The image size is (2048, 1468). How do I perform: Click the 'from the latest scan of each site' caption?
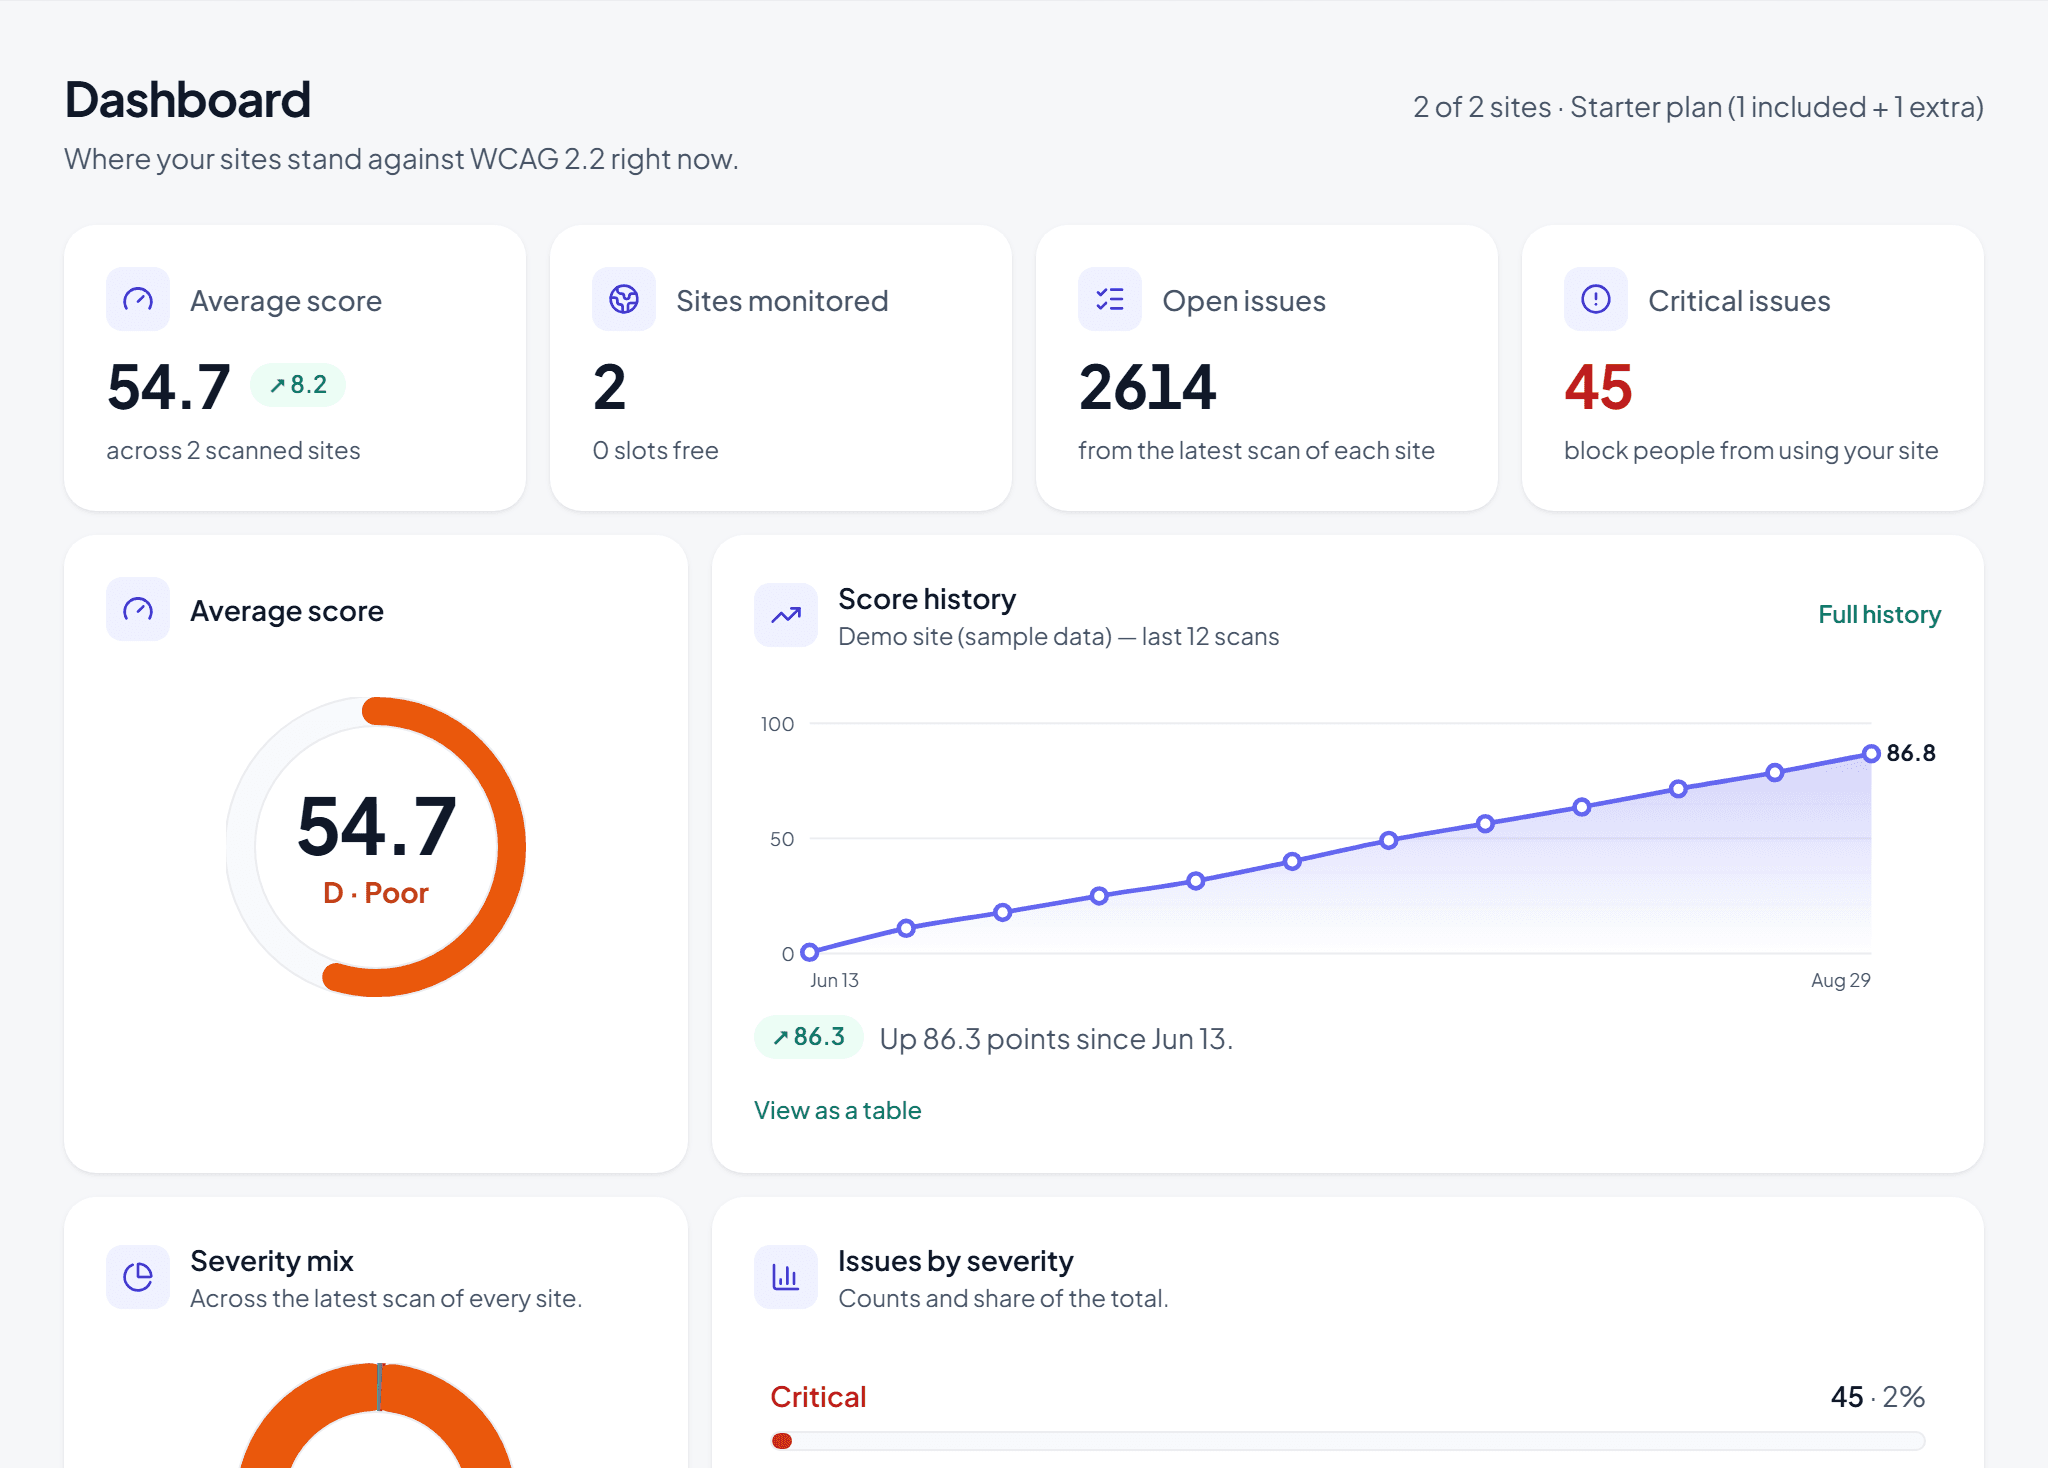(1256, 451)
